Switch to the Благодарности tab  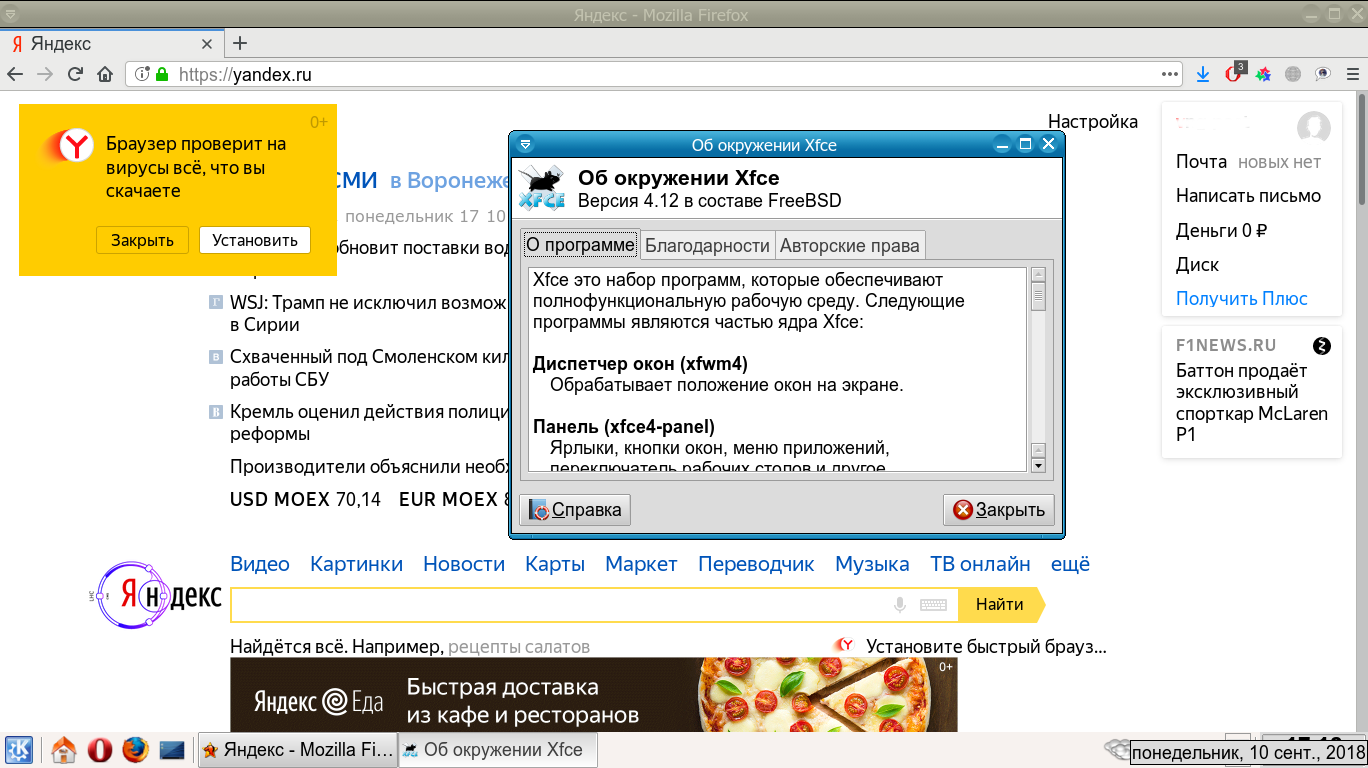[x=707, y=246]
